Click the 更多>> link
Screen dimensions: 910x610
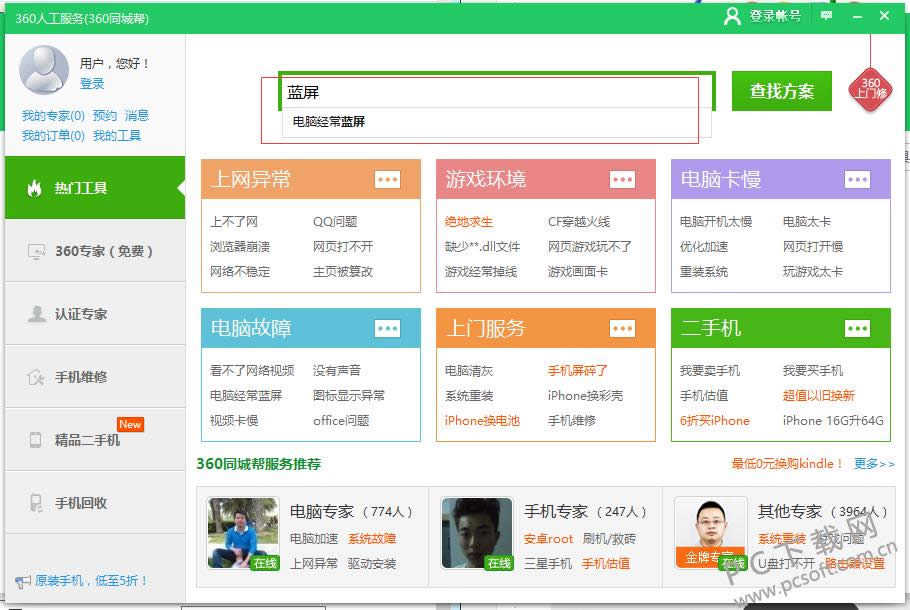[874, 464]
